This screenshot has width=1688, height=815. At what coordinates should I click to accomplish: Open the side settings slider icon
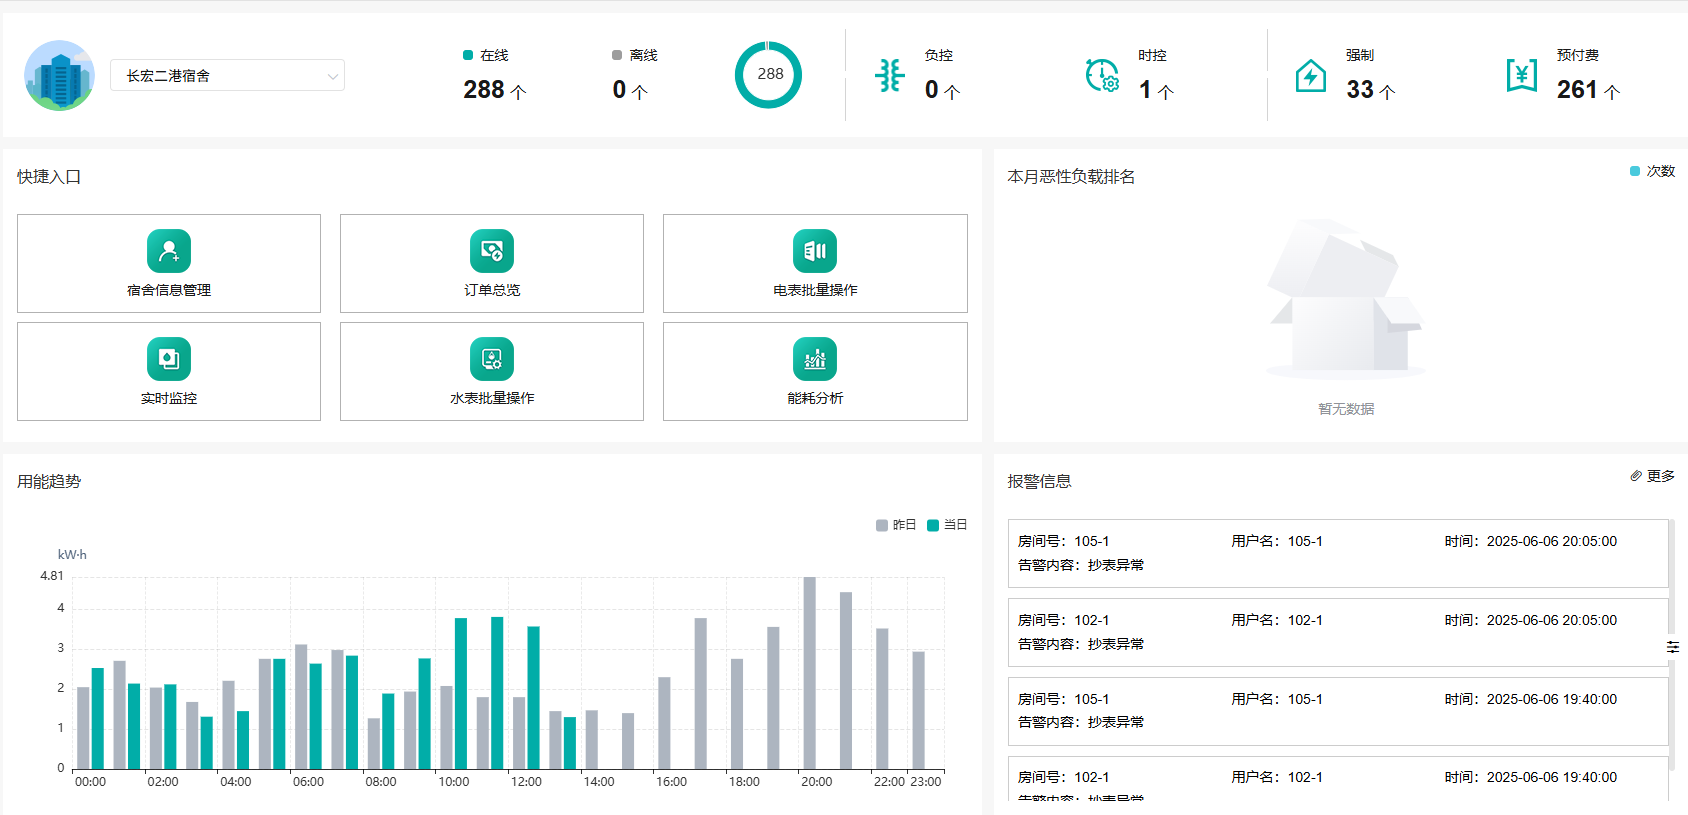[x=1673, y=647]
